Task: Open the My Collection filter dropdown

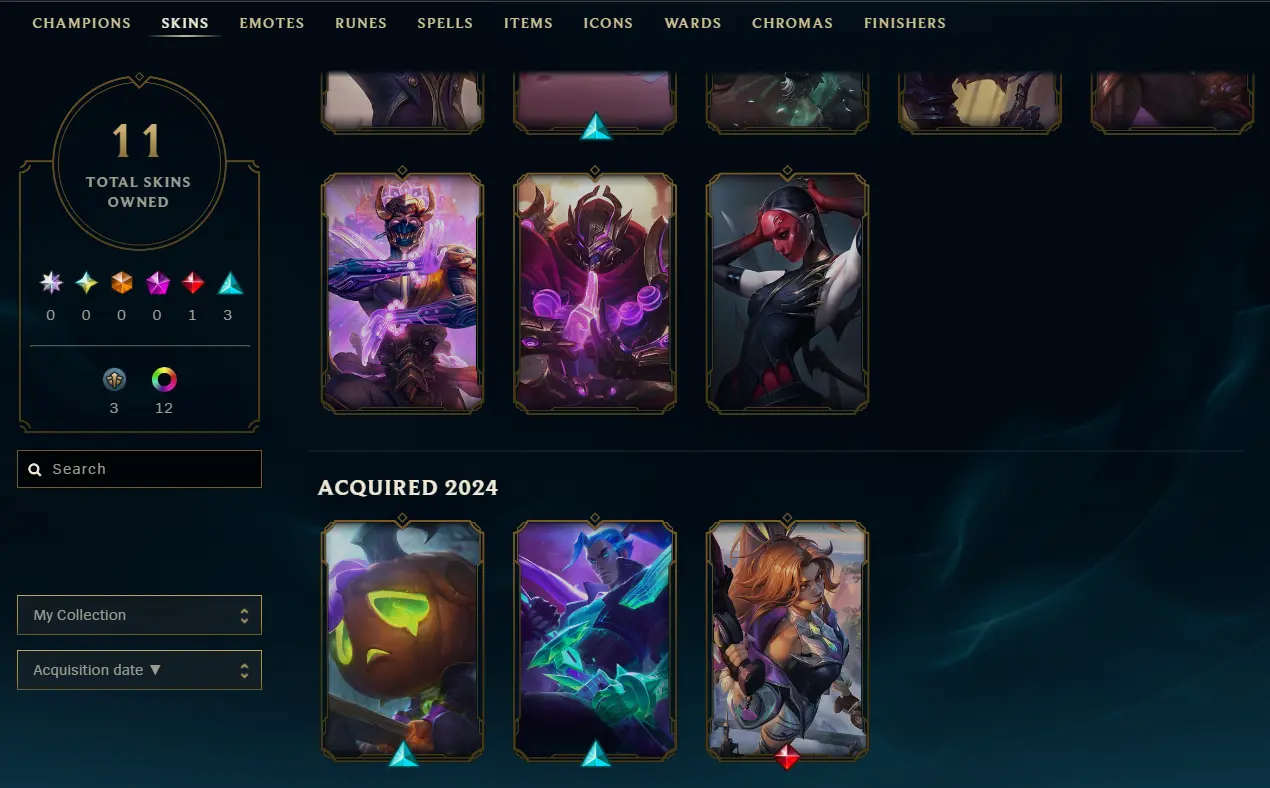Action: point(139,615)
